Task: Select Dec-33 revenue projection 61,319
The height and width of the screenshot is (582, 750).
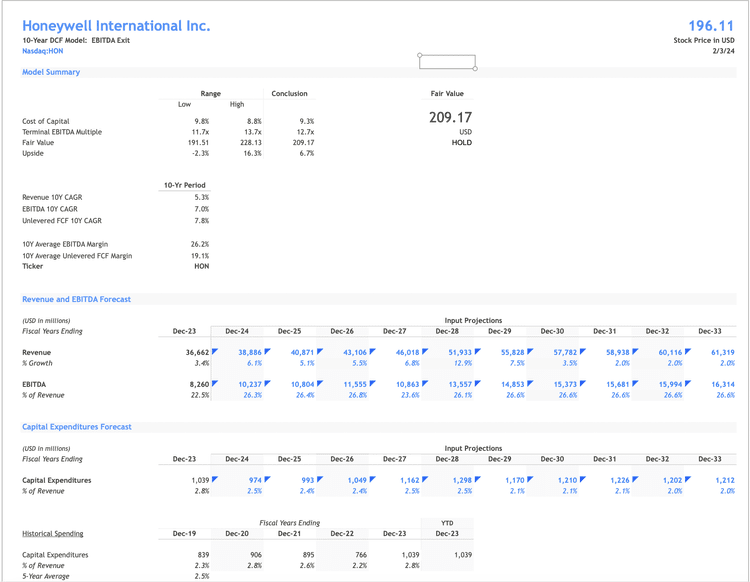Action: pos(723,352)
